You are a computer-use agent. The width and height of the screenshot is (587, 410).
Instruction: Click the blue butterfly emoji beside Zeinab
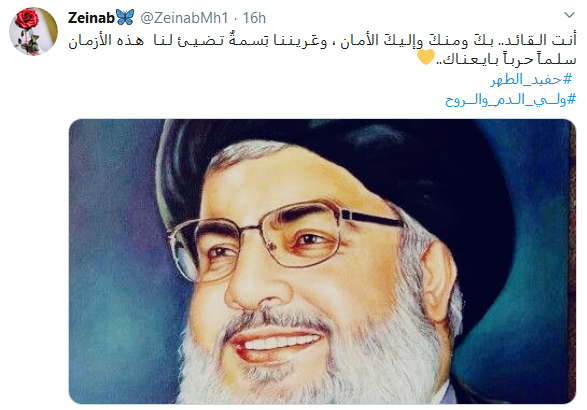pos(125,17)
